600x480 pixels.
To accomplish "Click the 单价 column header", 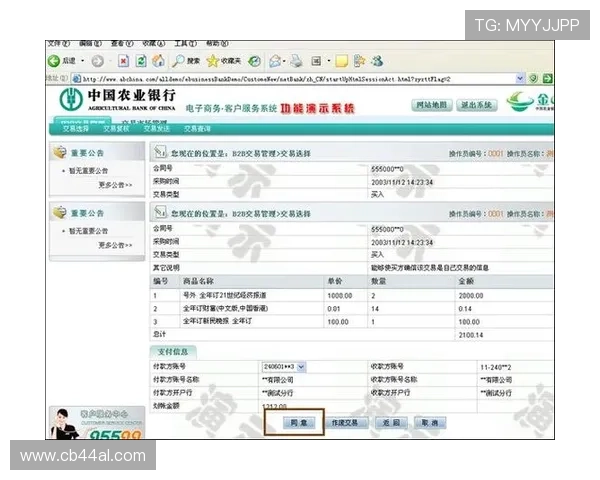I will click(x=335, y=281).
